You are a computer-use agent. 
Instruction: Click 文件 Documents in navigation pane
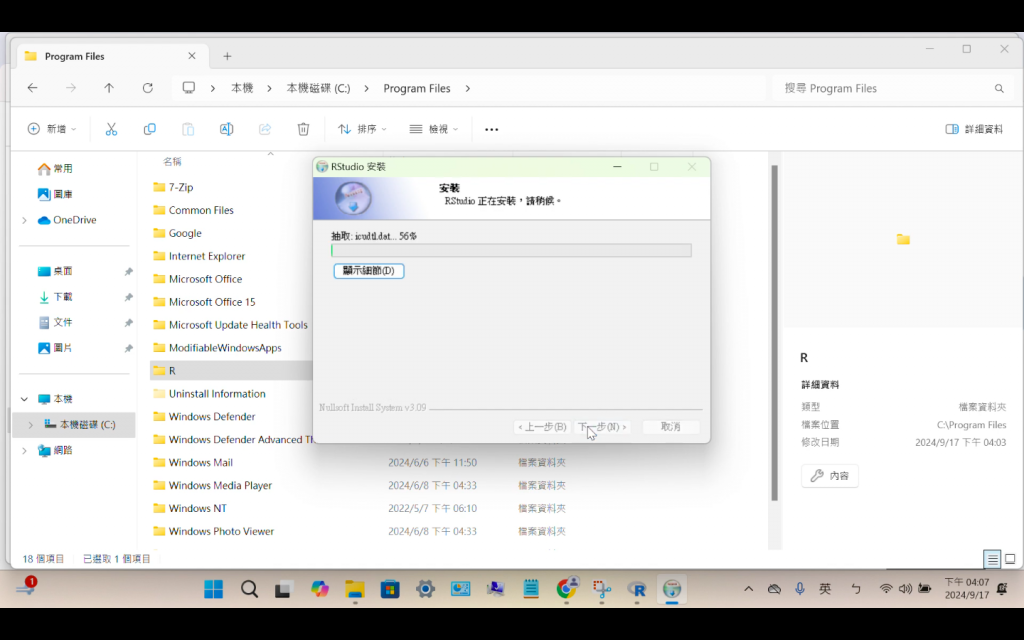[x=55, y=322]
